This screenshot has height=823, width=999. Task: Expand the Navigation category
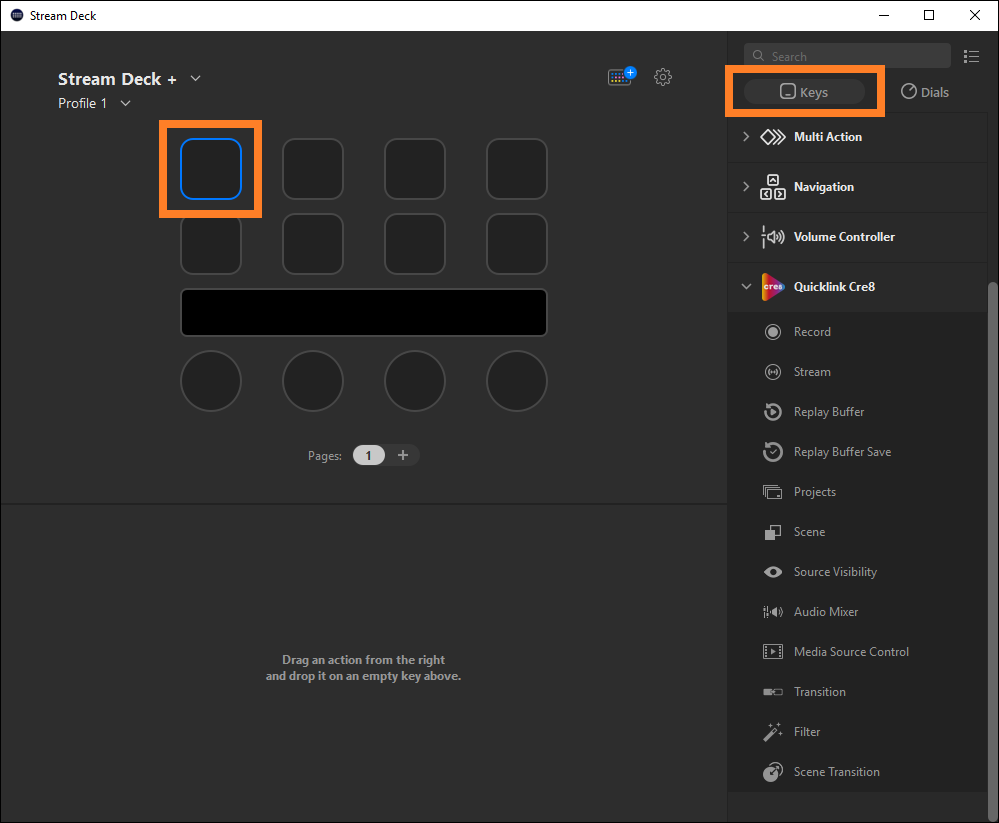click(746, 187)
